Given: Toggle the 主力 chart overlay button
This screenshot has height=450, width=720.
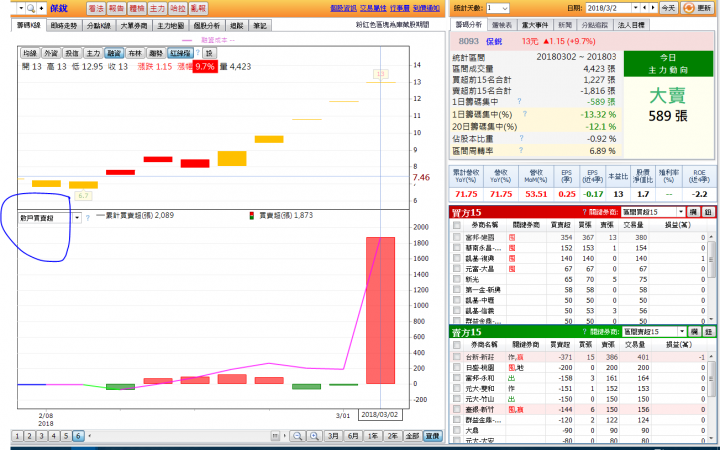Looking at the screenshot, I should 93,53.
